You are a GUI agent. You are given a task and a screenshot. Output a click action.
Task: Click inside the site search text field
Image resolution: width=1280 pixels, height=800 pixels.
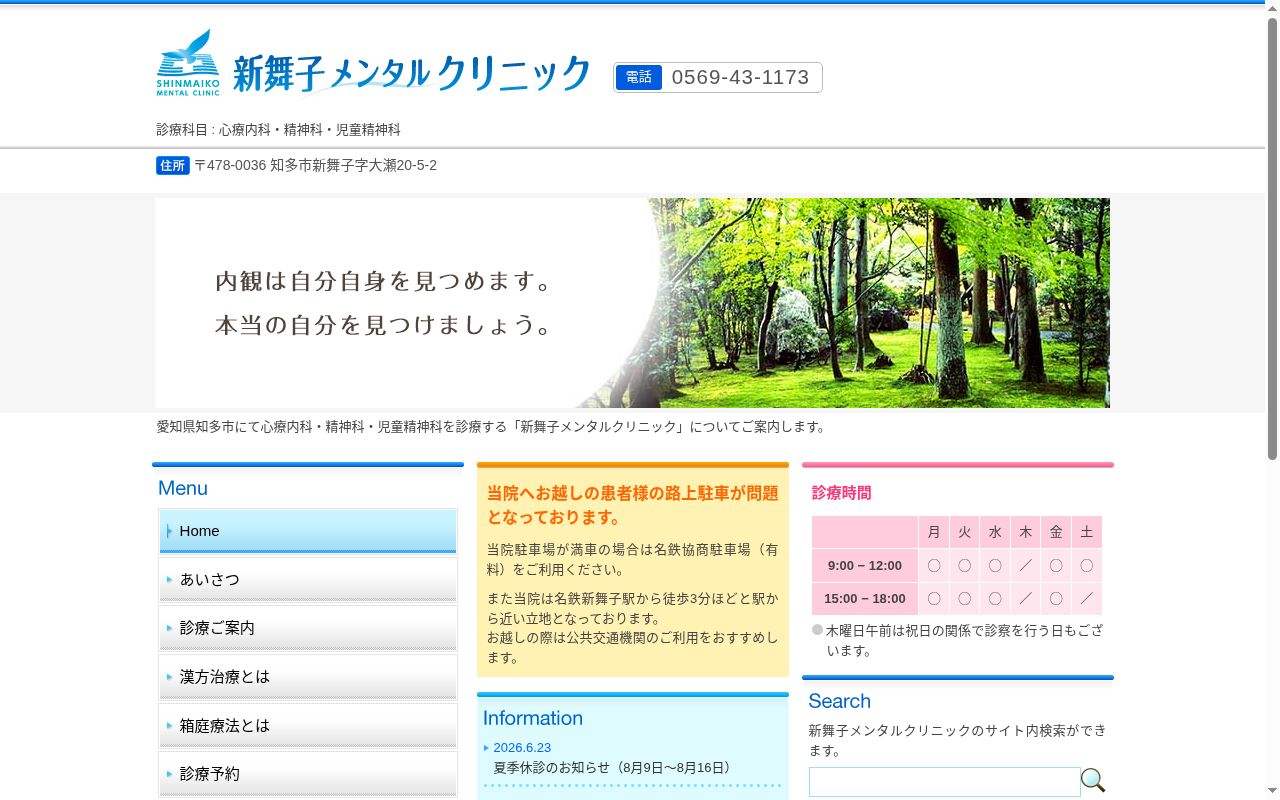pyautogui.click(x=944, y=782)
